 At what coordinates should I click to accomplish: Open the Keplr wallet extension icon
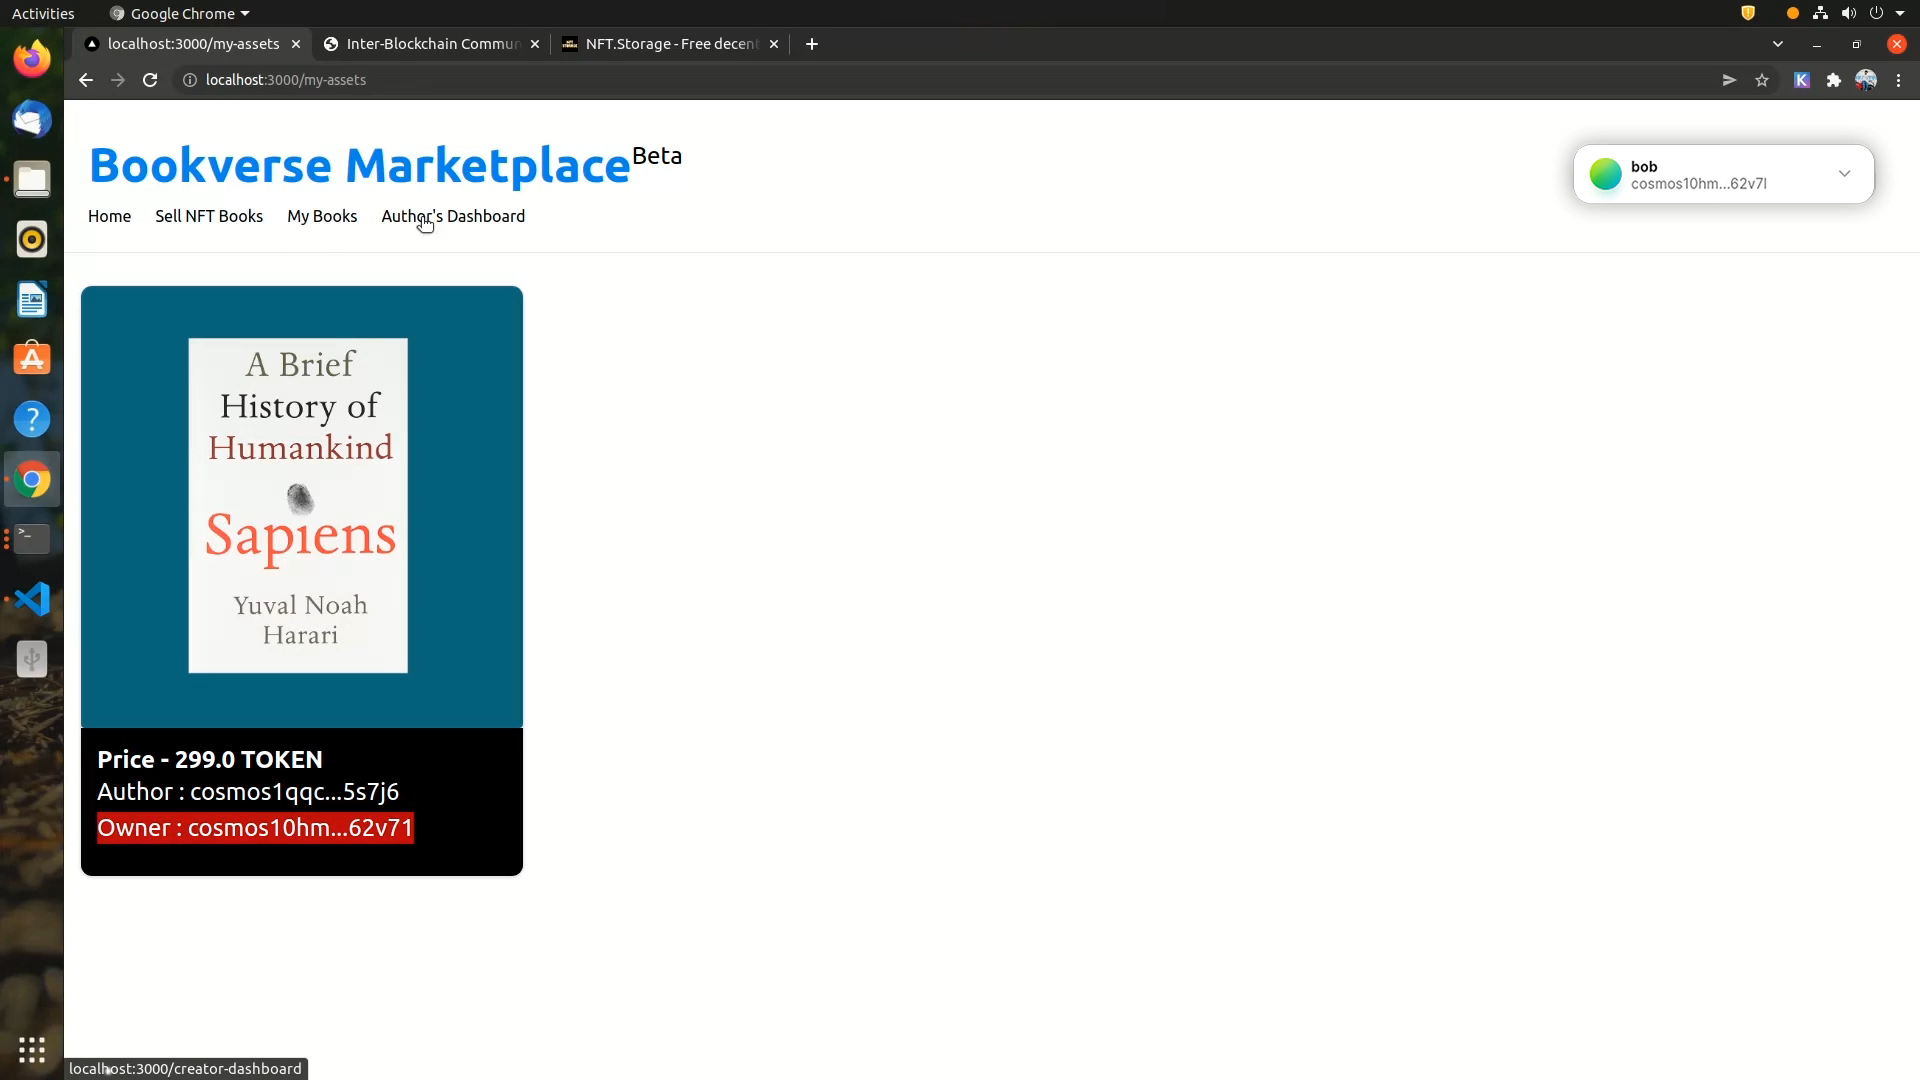[x=1802, y=80]
